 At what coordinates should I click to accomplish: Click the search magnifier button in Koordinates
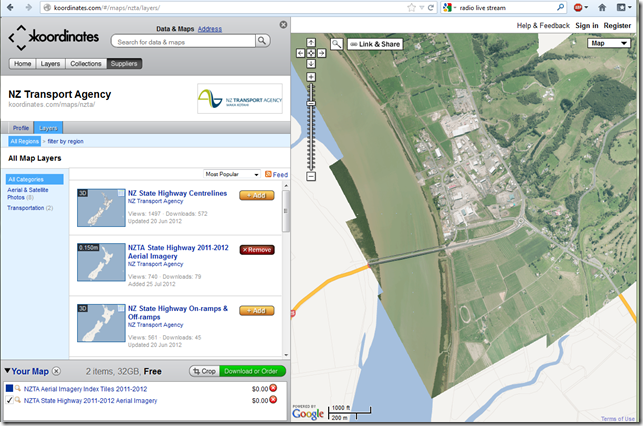262,41
